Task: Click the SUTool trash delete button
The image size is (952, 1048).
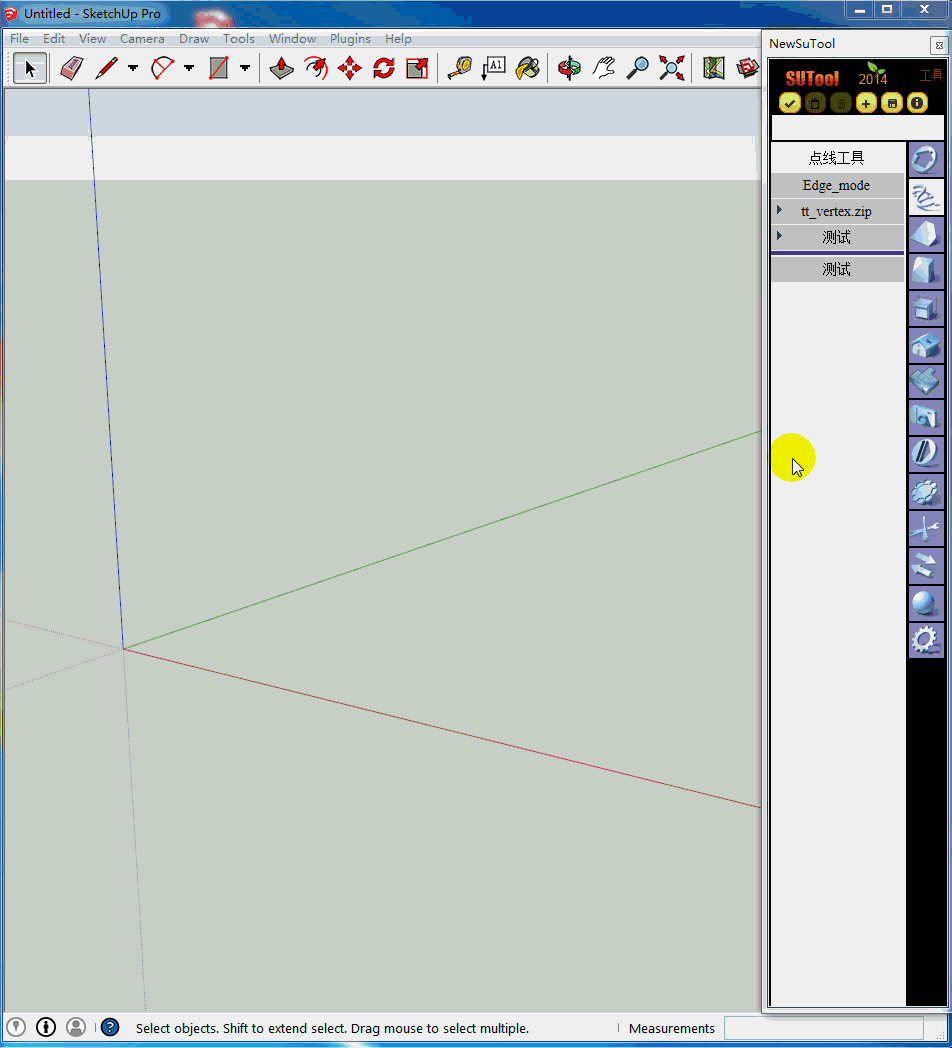Action: click(x=840, y=103)
